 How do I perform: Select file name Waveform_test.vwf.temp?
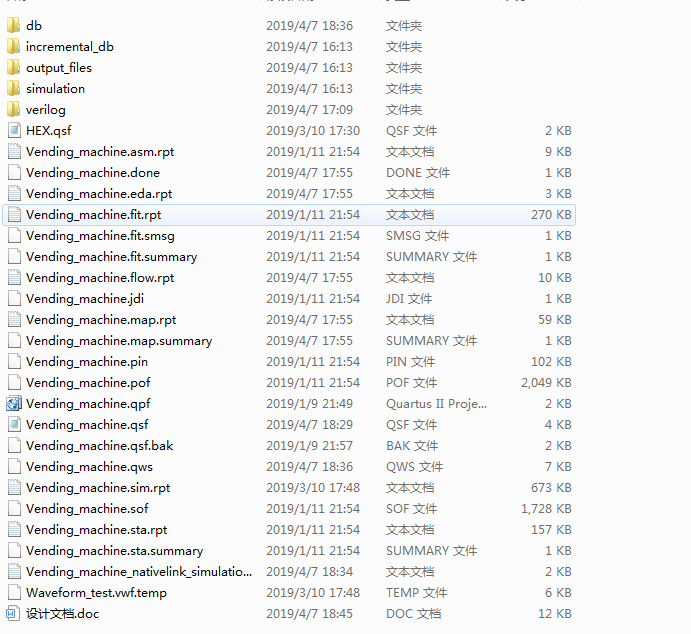click(96, 593)
